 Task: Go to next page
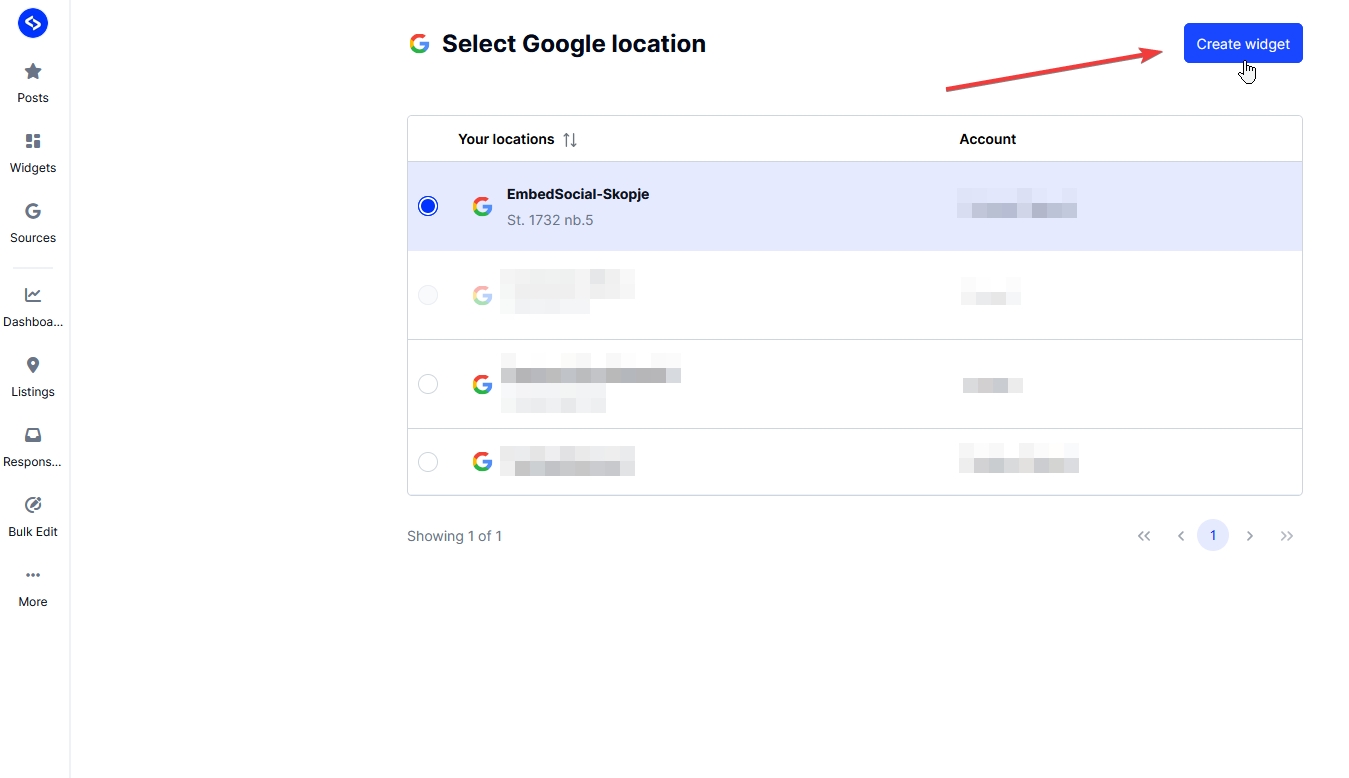tap(1250, 536)
